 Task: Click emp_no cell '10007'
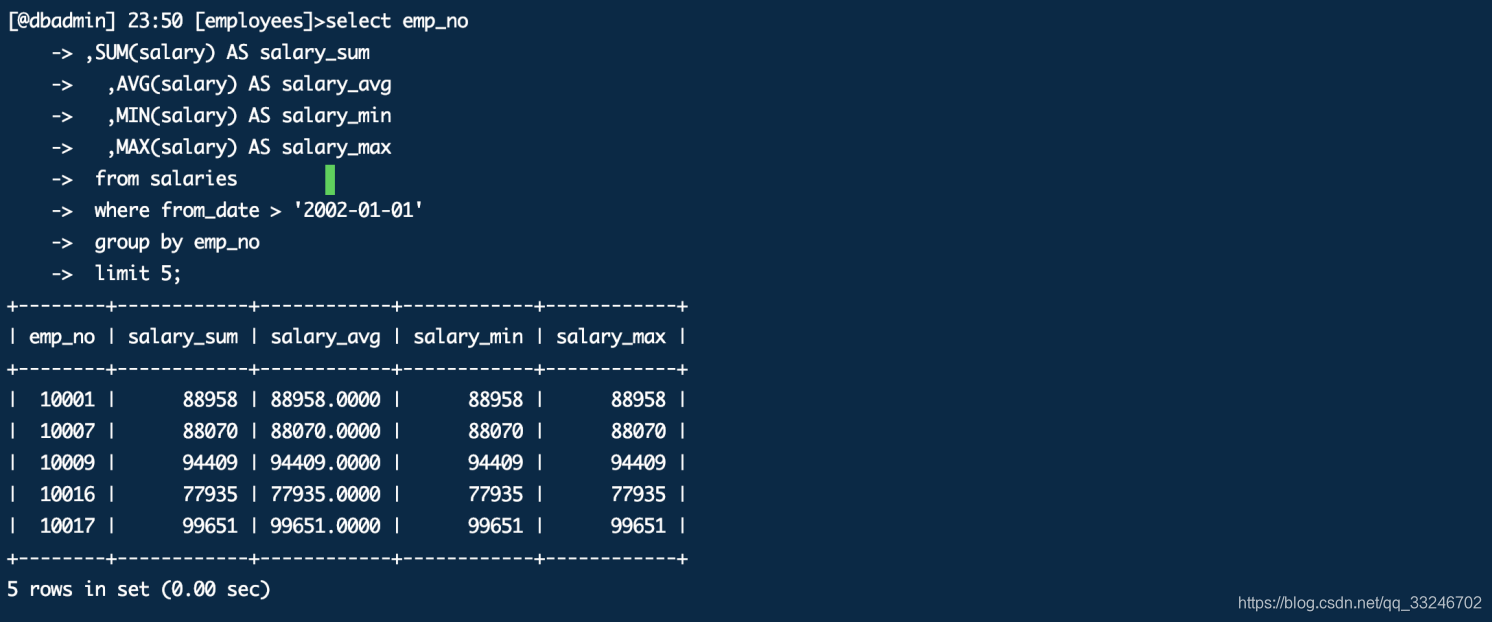[x=67, y=431]
